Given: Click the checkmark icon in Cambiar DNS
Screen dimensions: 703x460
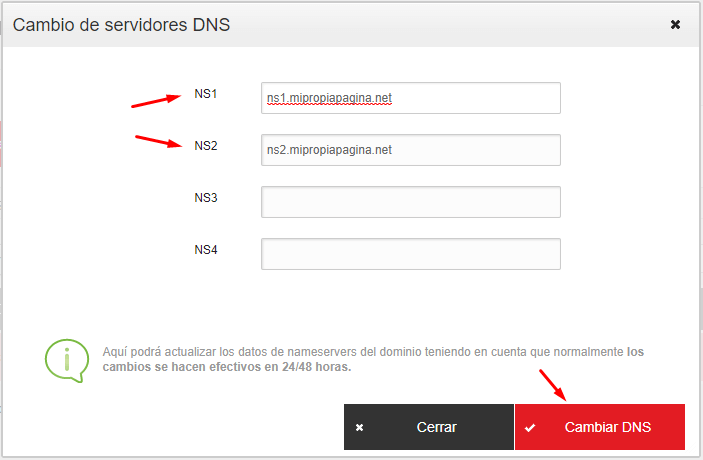Looking at the screenshot, I should (x=530, y=428).
